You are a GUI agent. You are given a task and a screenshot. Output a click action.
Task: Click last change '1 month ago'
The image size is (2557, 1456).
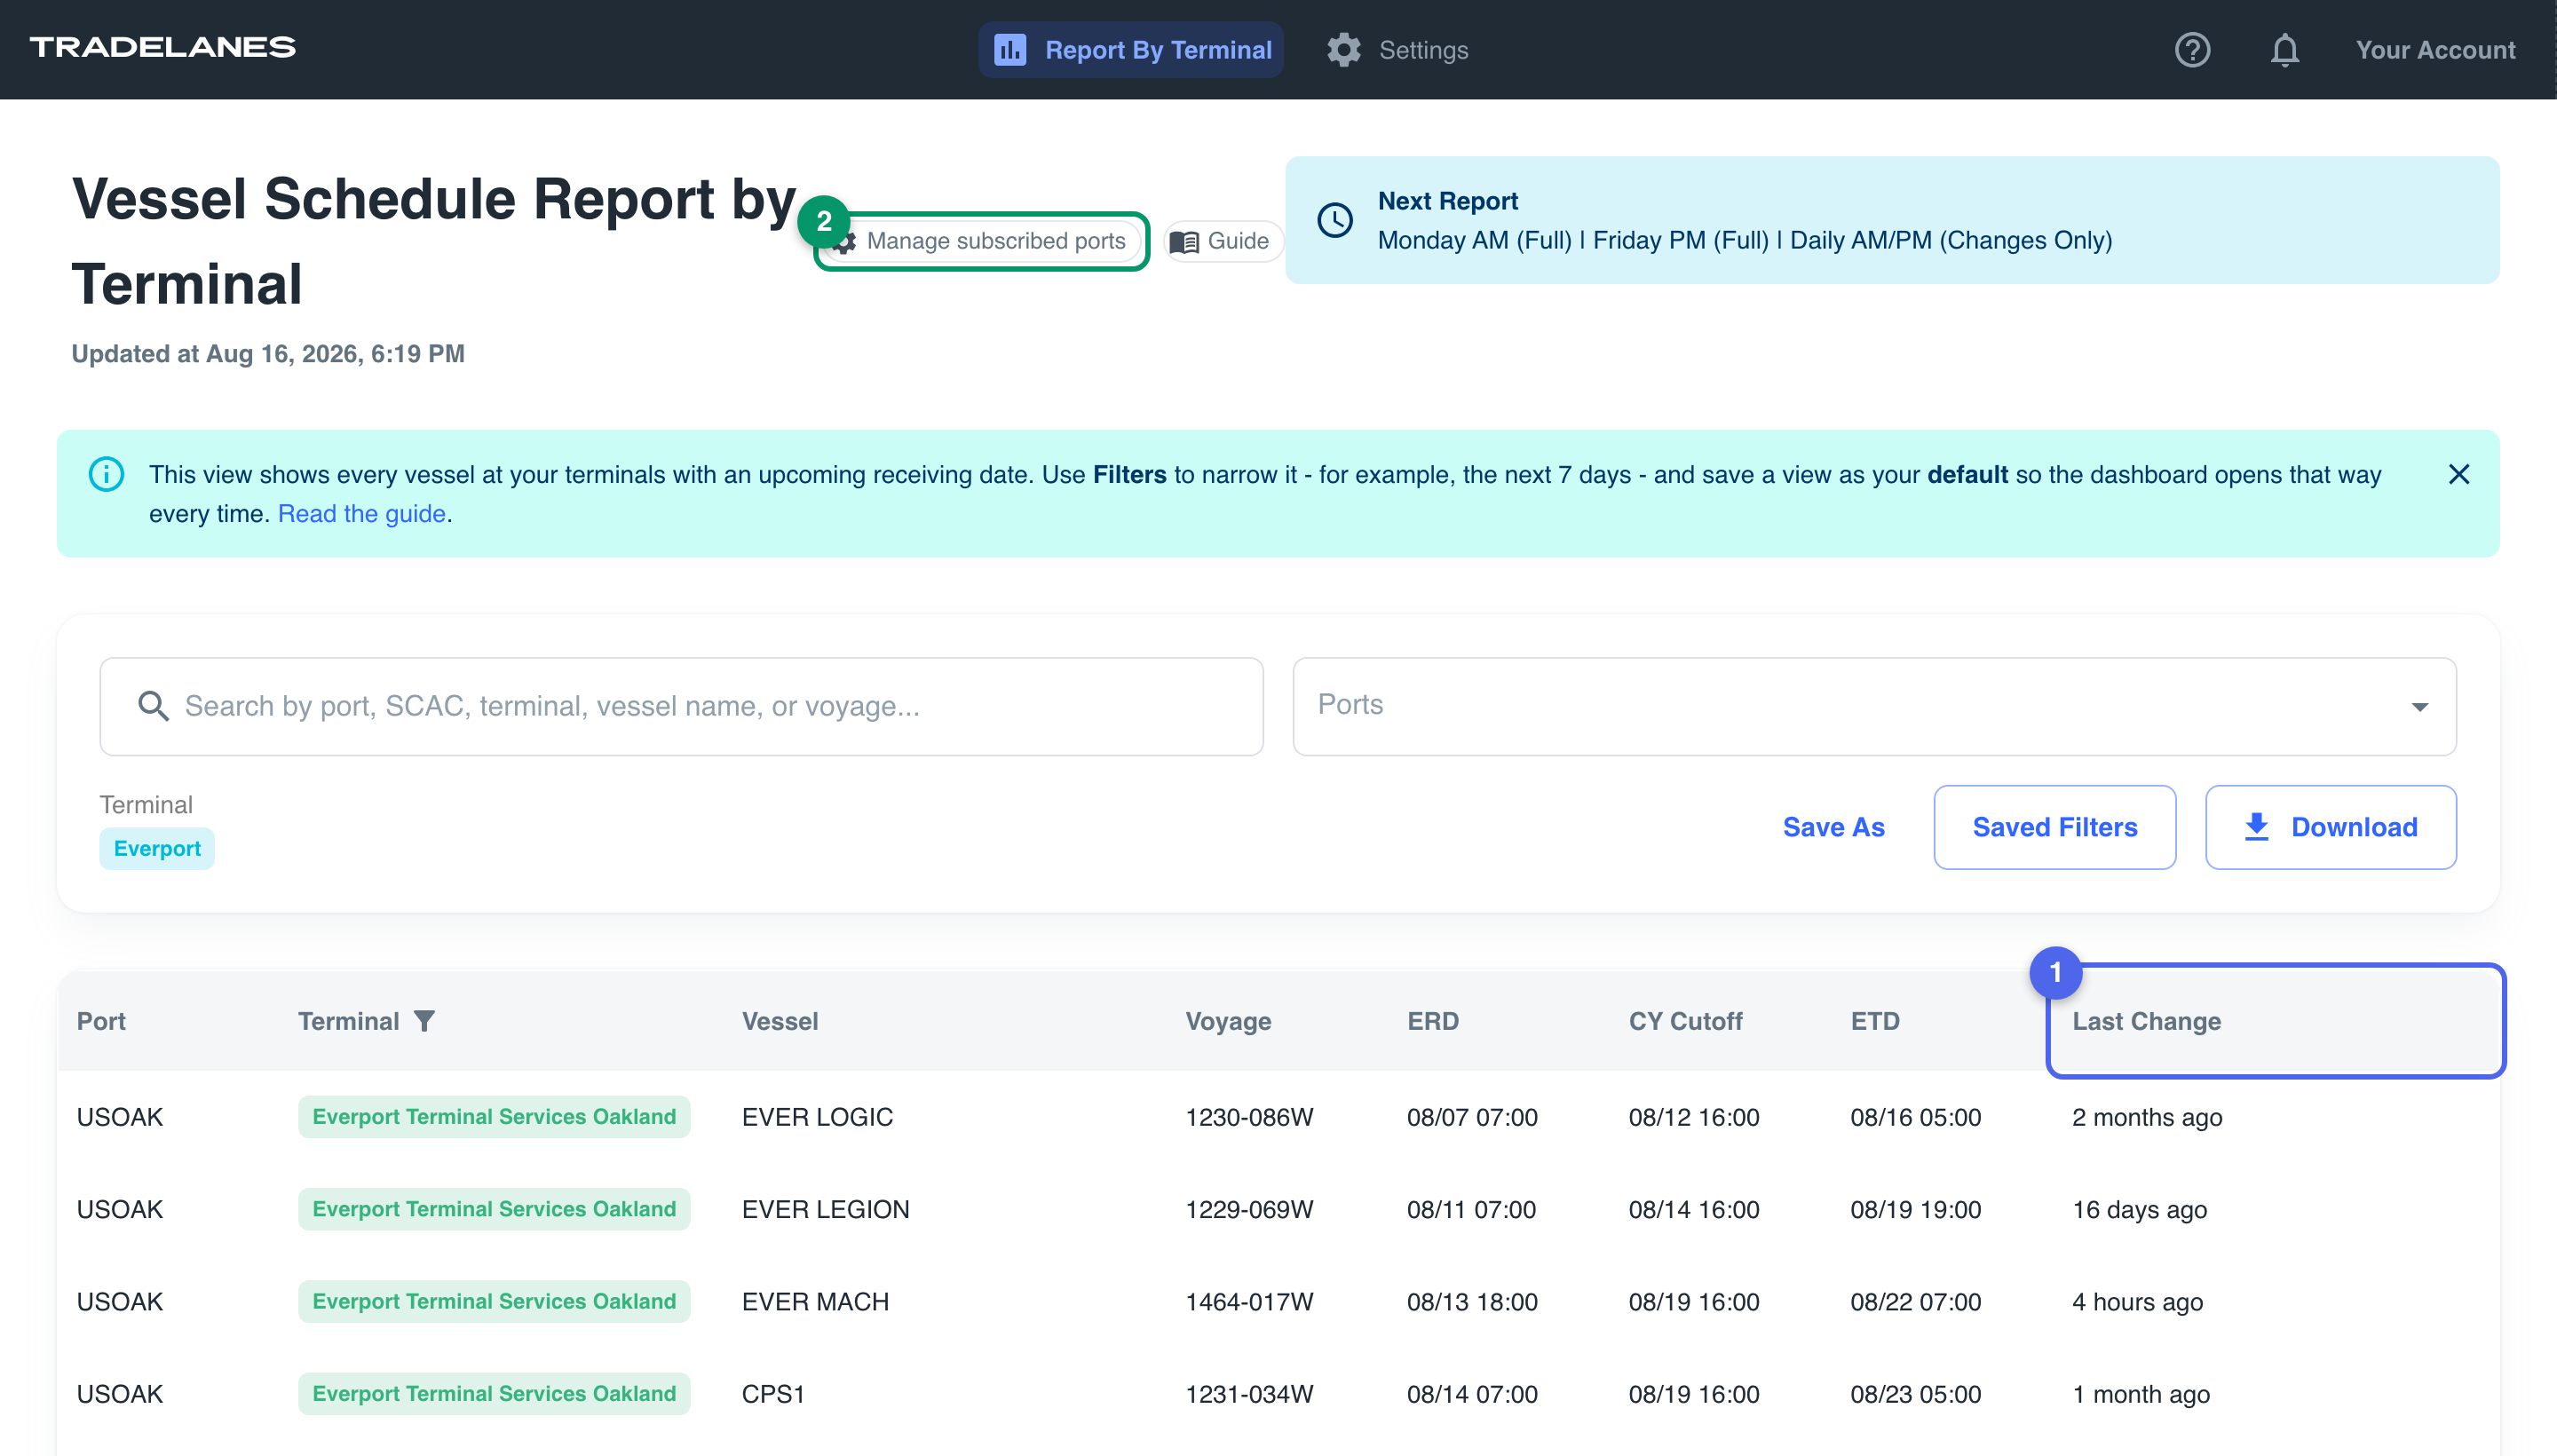2141,1393
